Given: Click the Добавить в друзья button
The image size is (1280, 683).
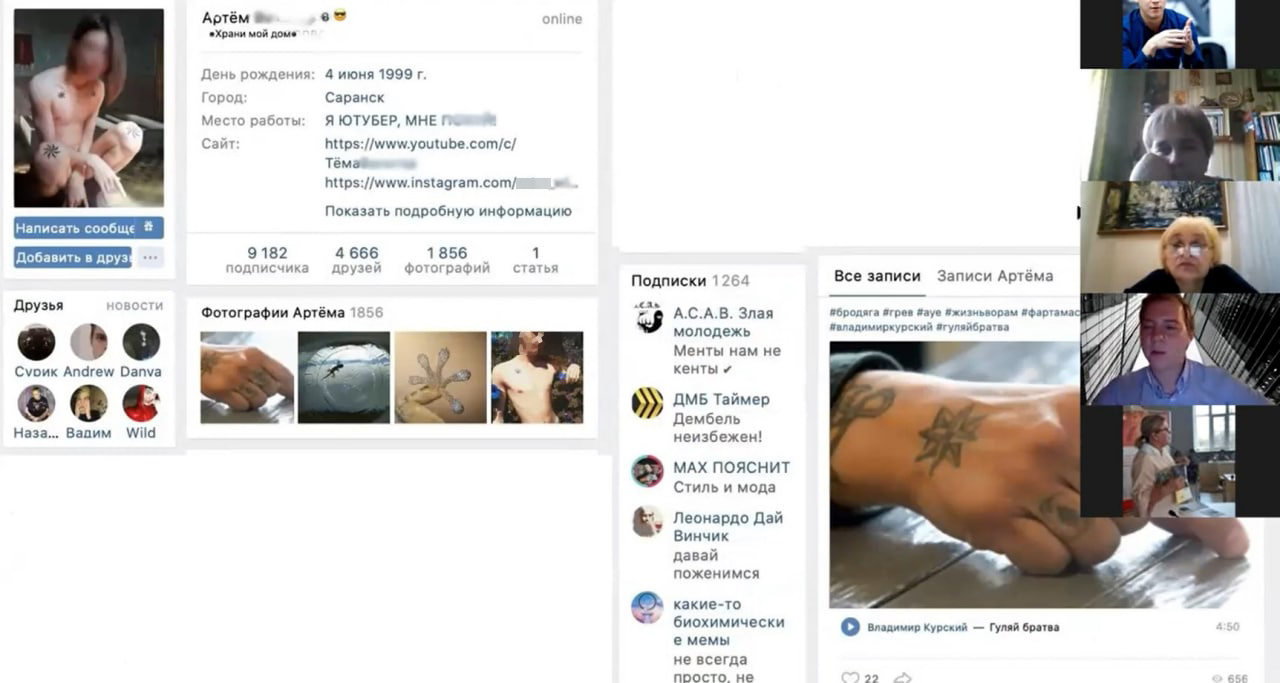Looking at the screenshot, I should (x=73, y=257).
